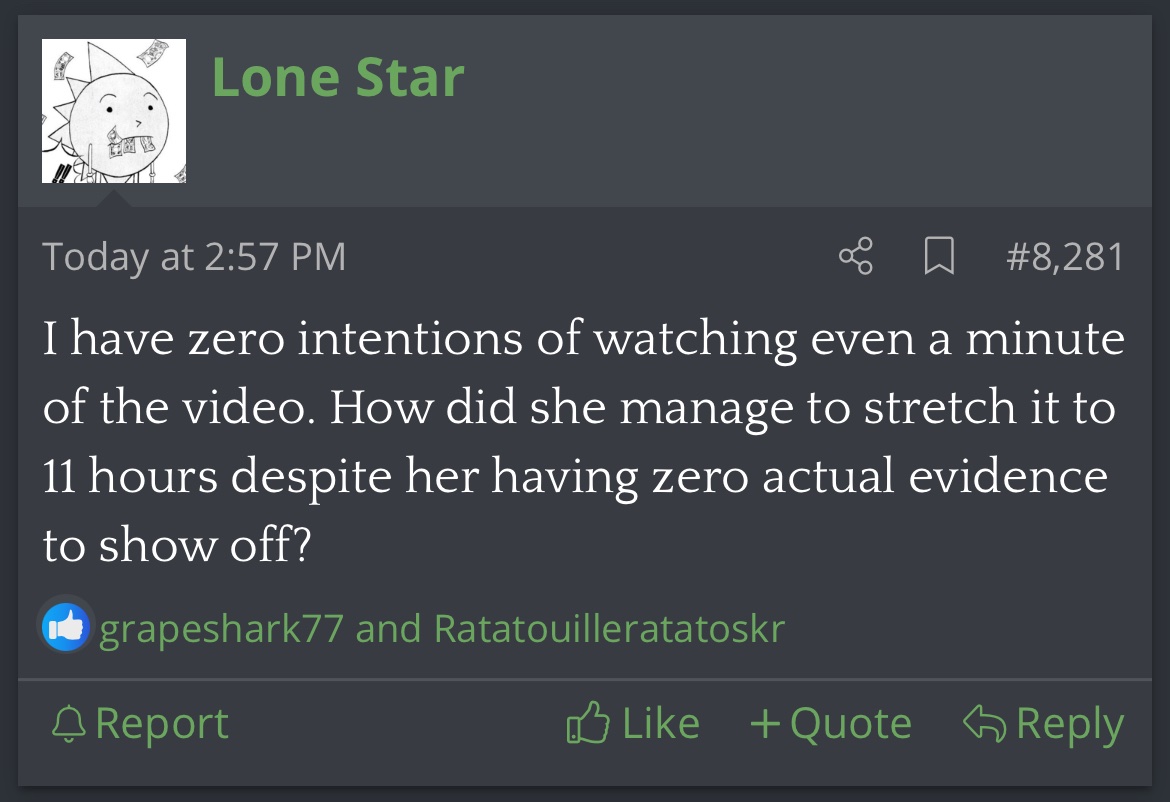The height and width of the screenshot is (802, 1170).
Task: Click inside the post message text
Action: tap(584, 441)
